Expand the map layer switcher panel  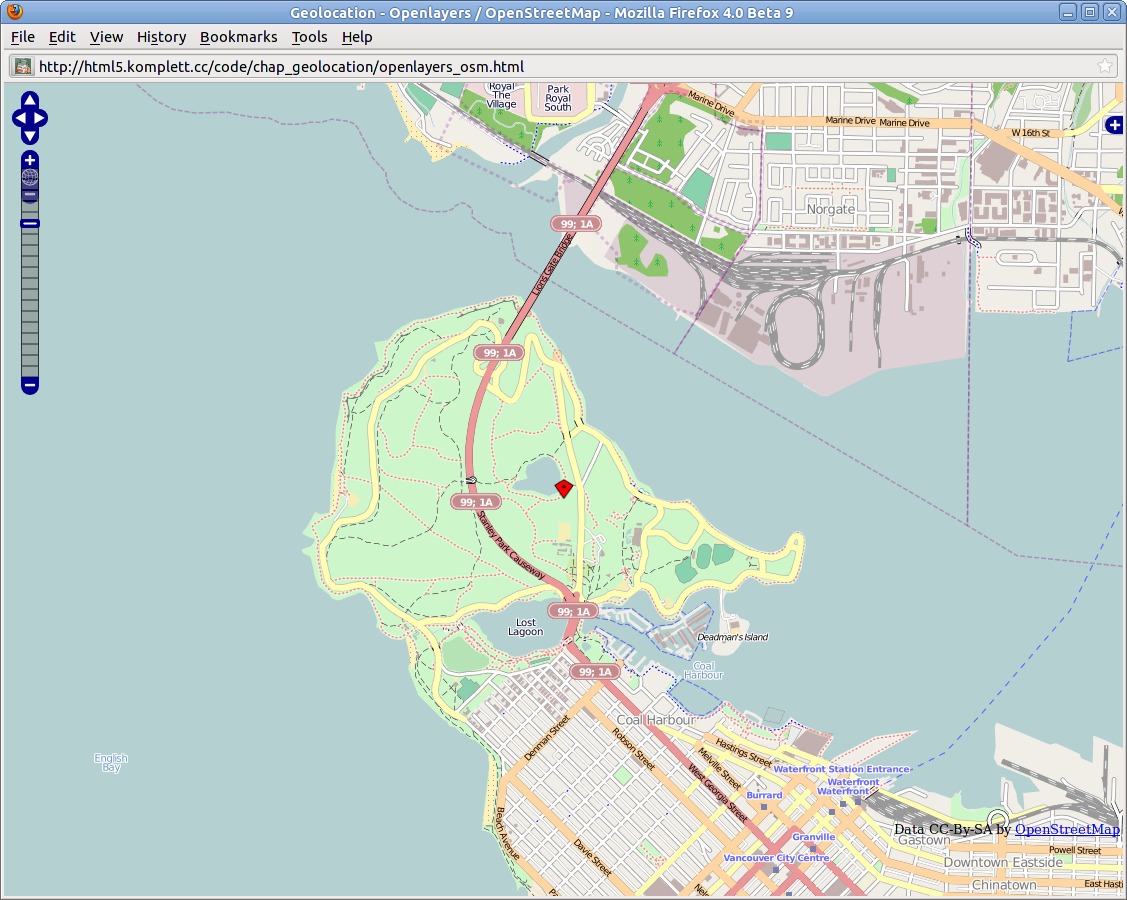[x=1115, y=125]
